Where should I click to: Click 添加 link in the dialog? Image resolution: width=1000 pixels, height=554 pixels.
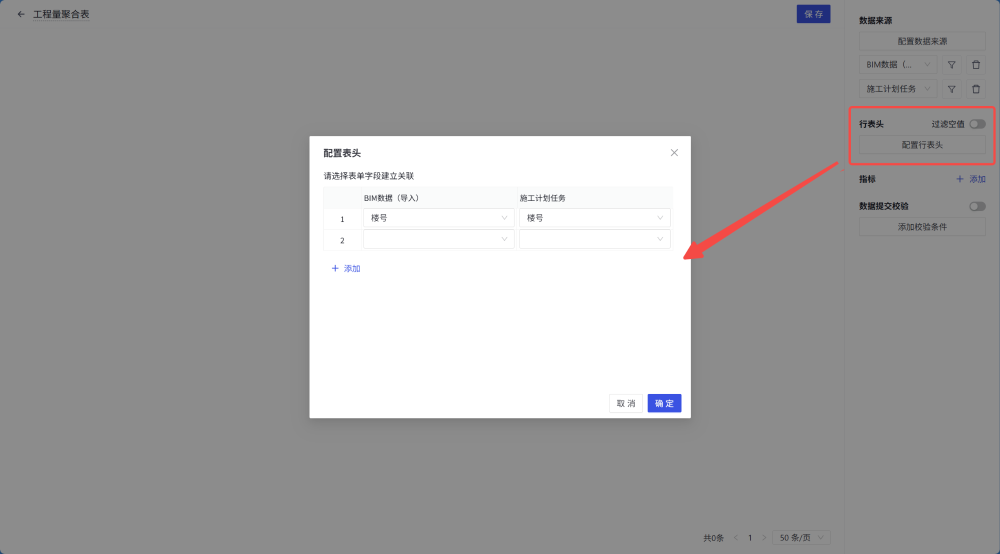[x=346, y=269]
